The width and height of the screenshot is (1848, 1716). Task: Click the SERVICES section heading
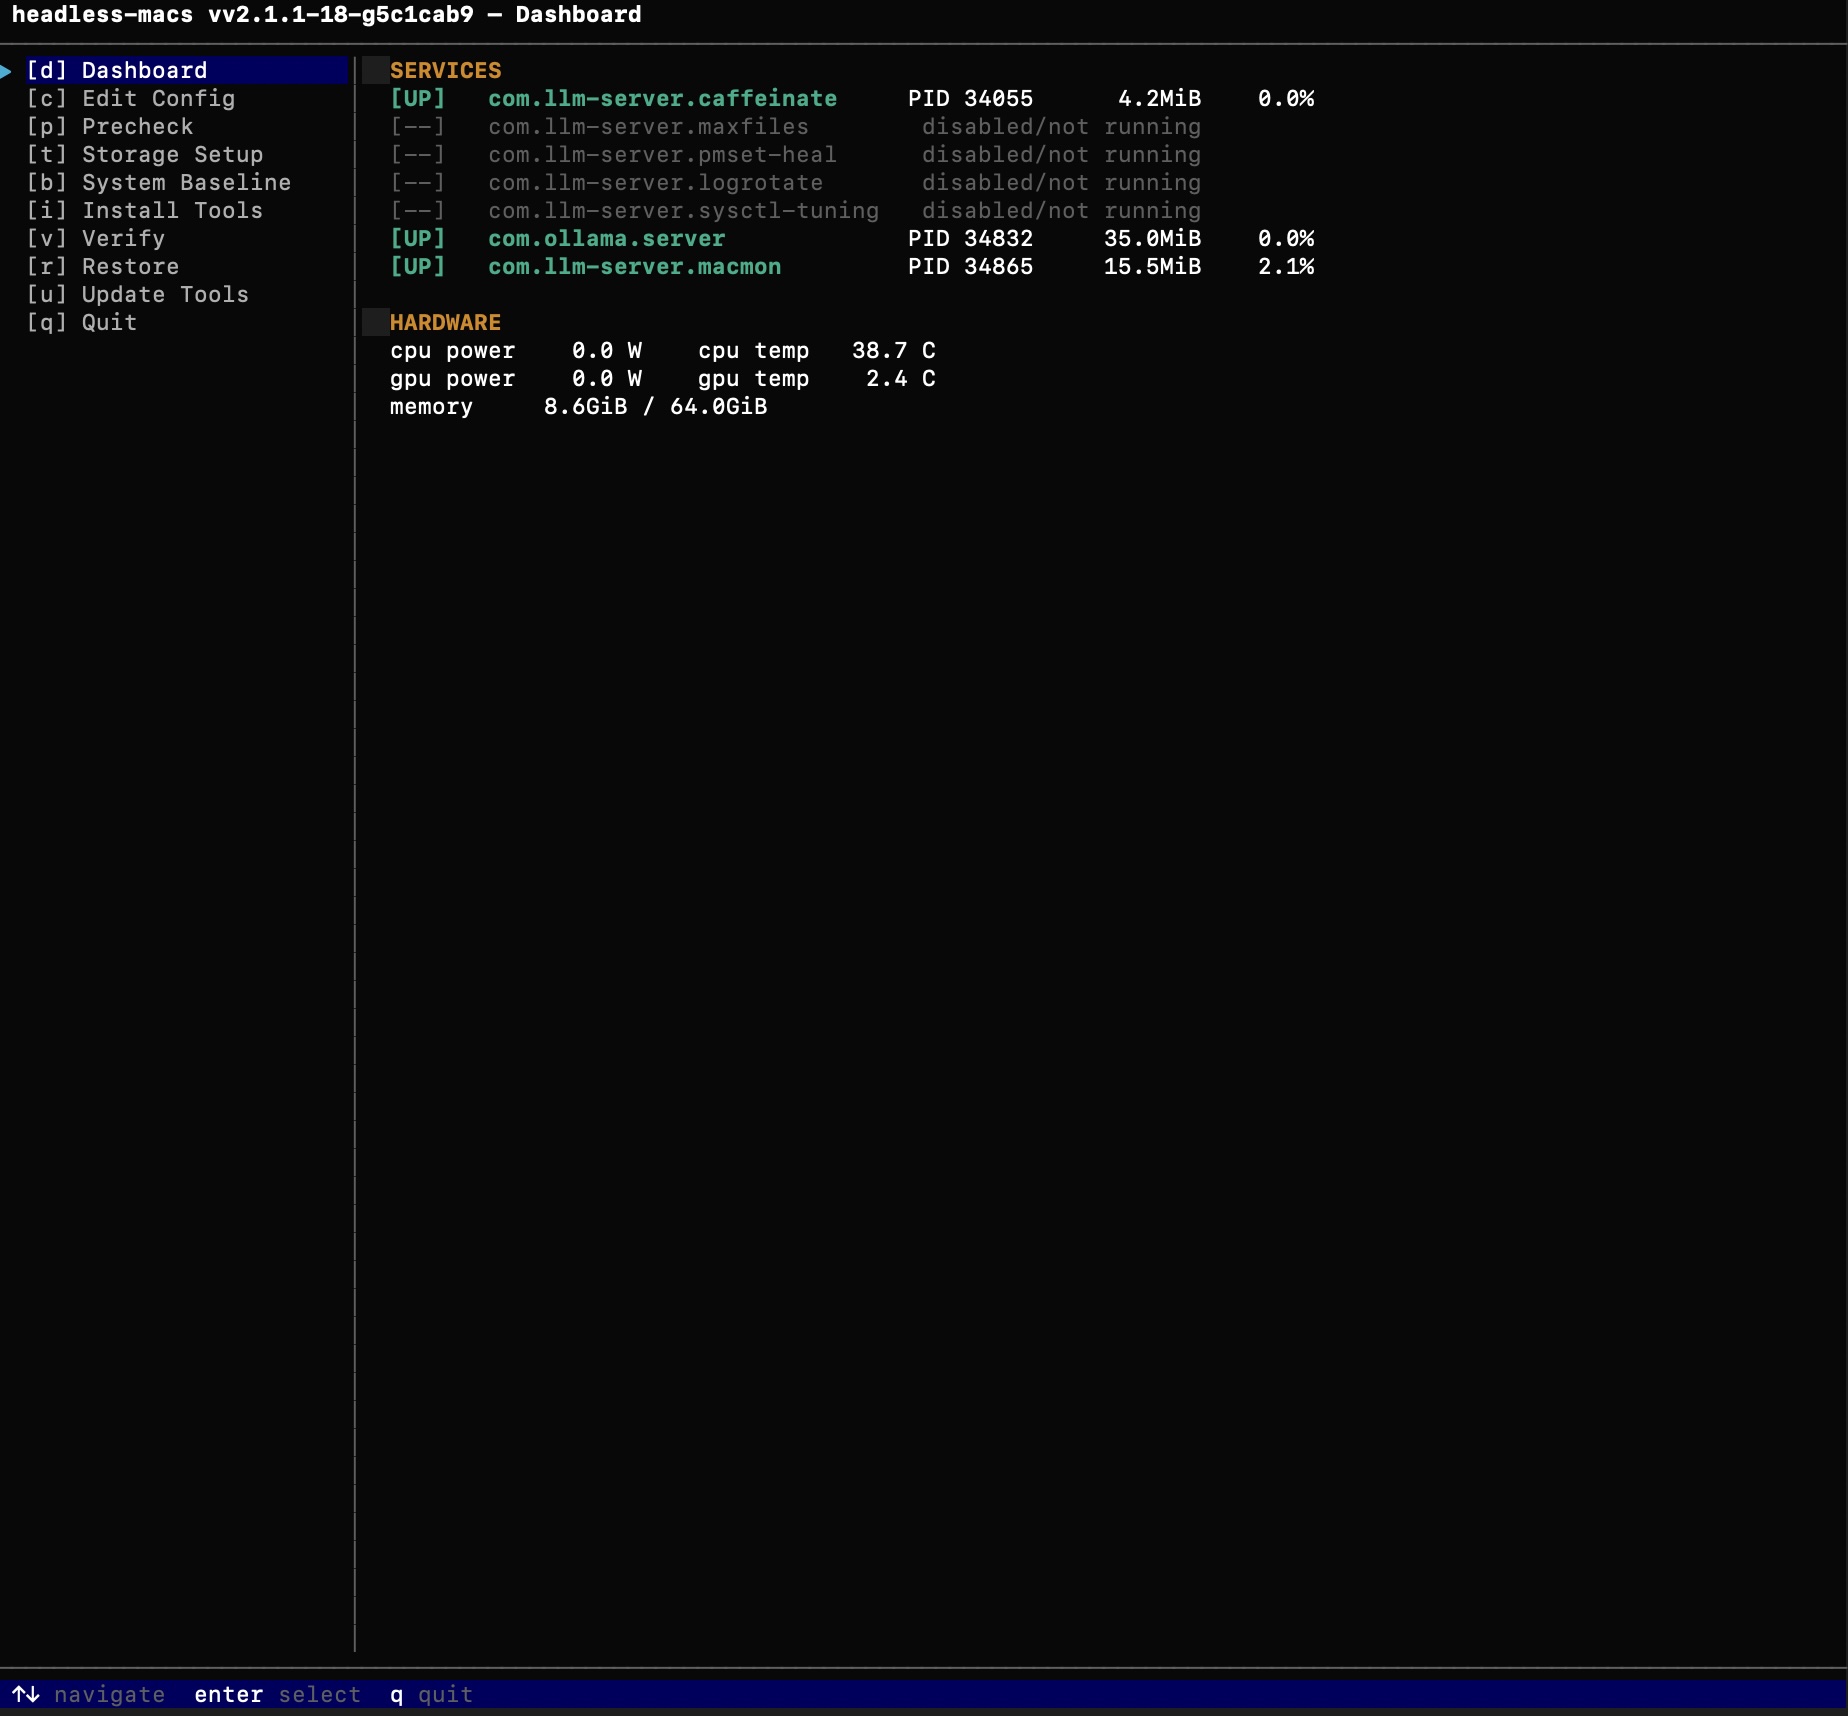pos(446,70)
